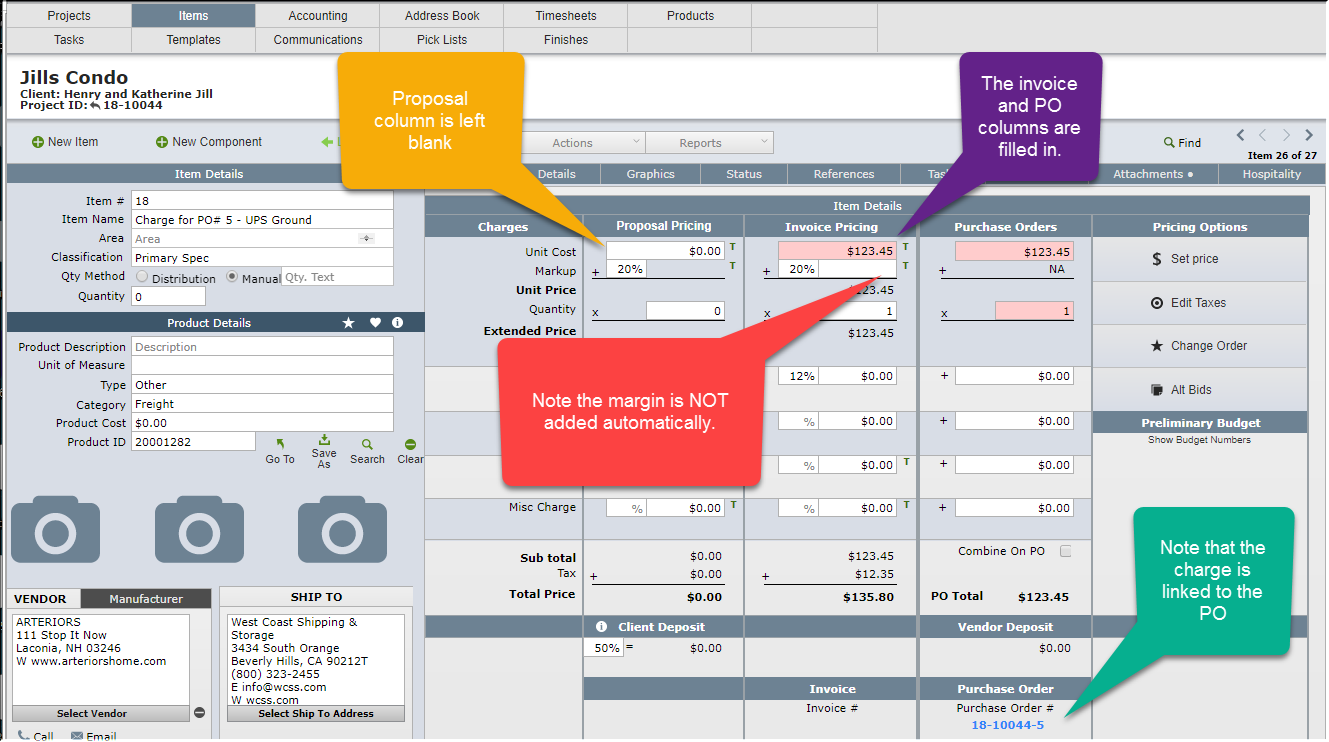Click the Call phone icon
The width and height of the screenshot is (1329, 742).
click(x=24, y=736)
